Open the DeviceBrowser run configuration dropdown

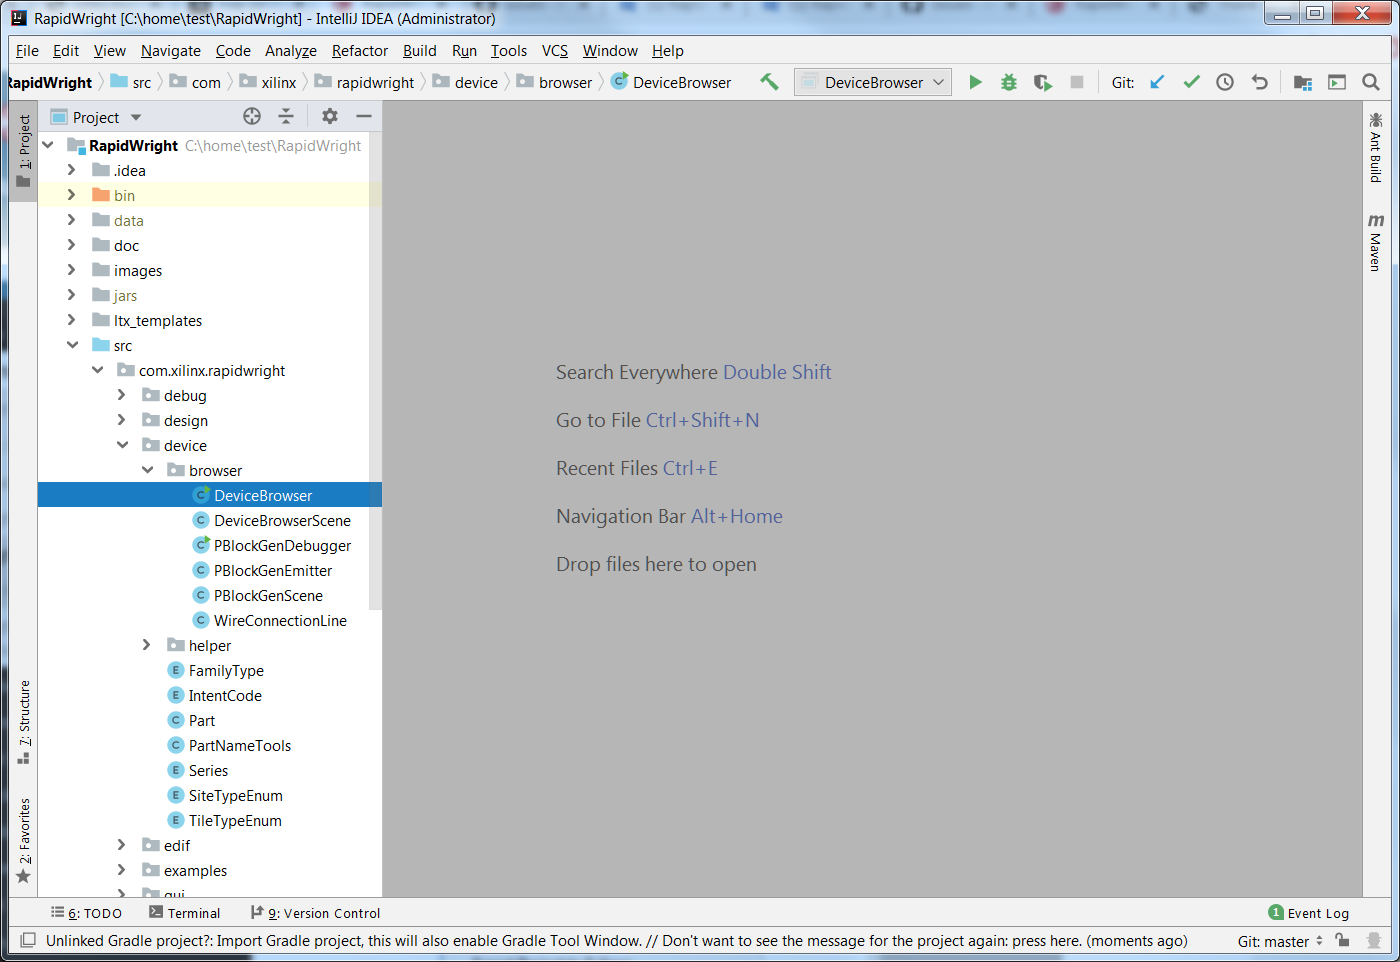873,82
